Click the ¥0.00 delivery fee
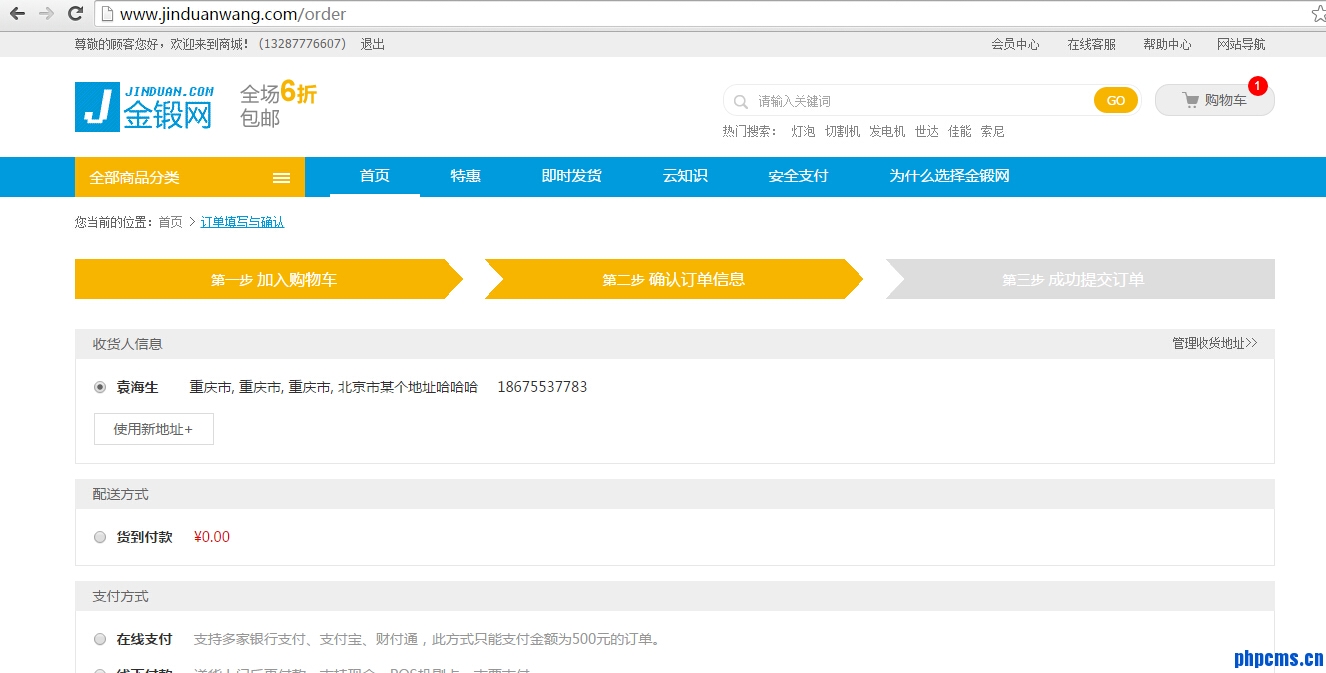The image size is (1326, 673). pyautogui.click(x=212, y=537)
